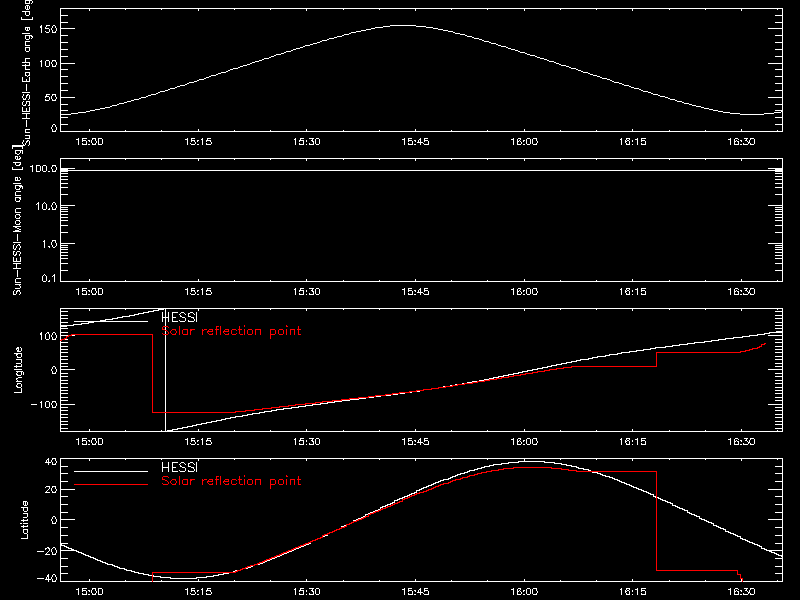Image resolution: width=800 pixels, height=600 pixels.
Task: Select 15:15 label under Longitude plot
Action: (198, 441)
